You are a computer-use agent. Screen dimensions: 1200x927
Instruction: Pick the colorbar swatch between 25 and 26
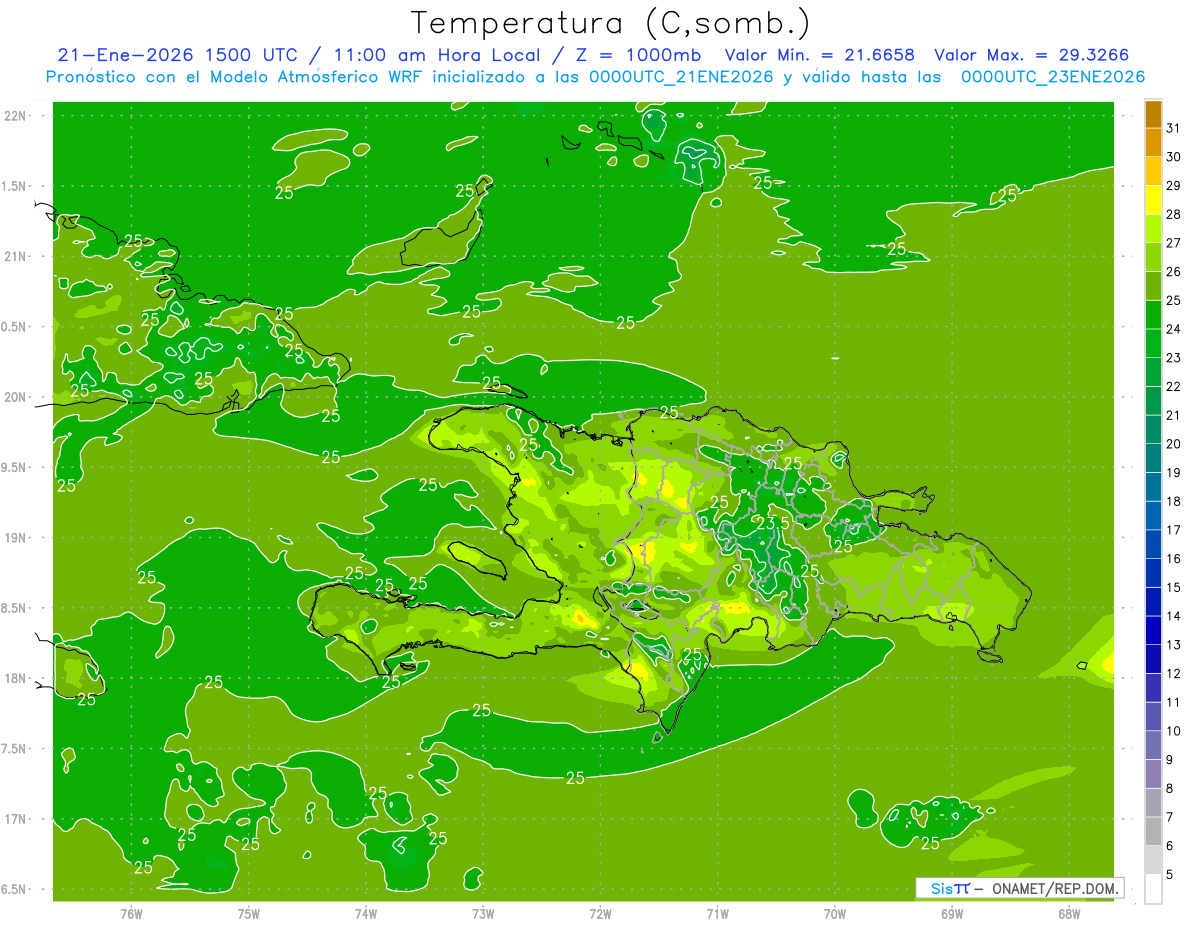(1153, 286)
